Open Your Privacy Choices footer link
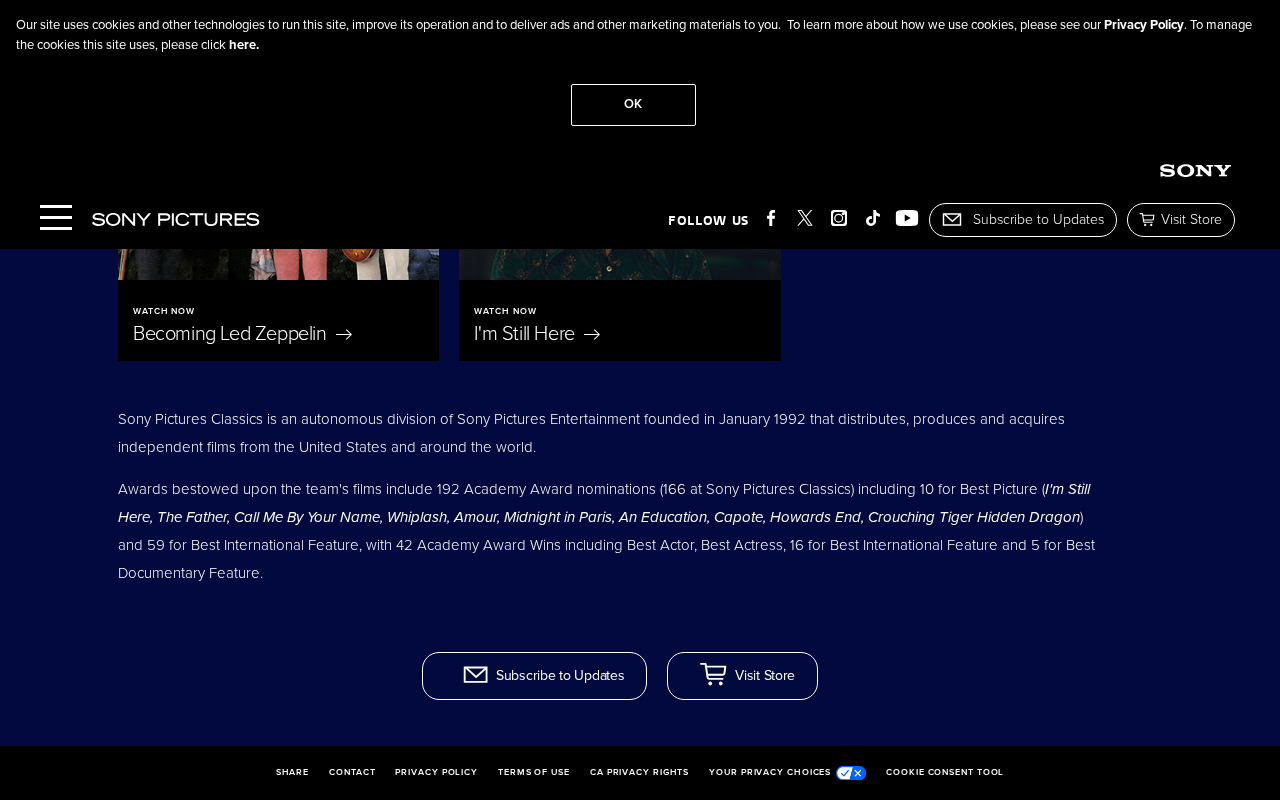The width and height of the screenshot is (1280, 800). 770,773
